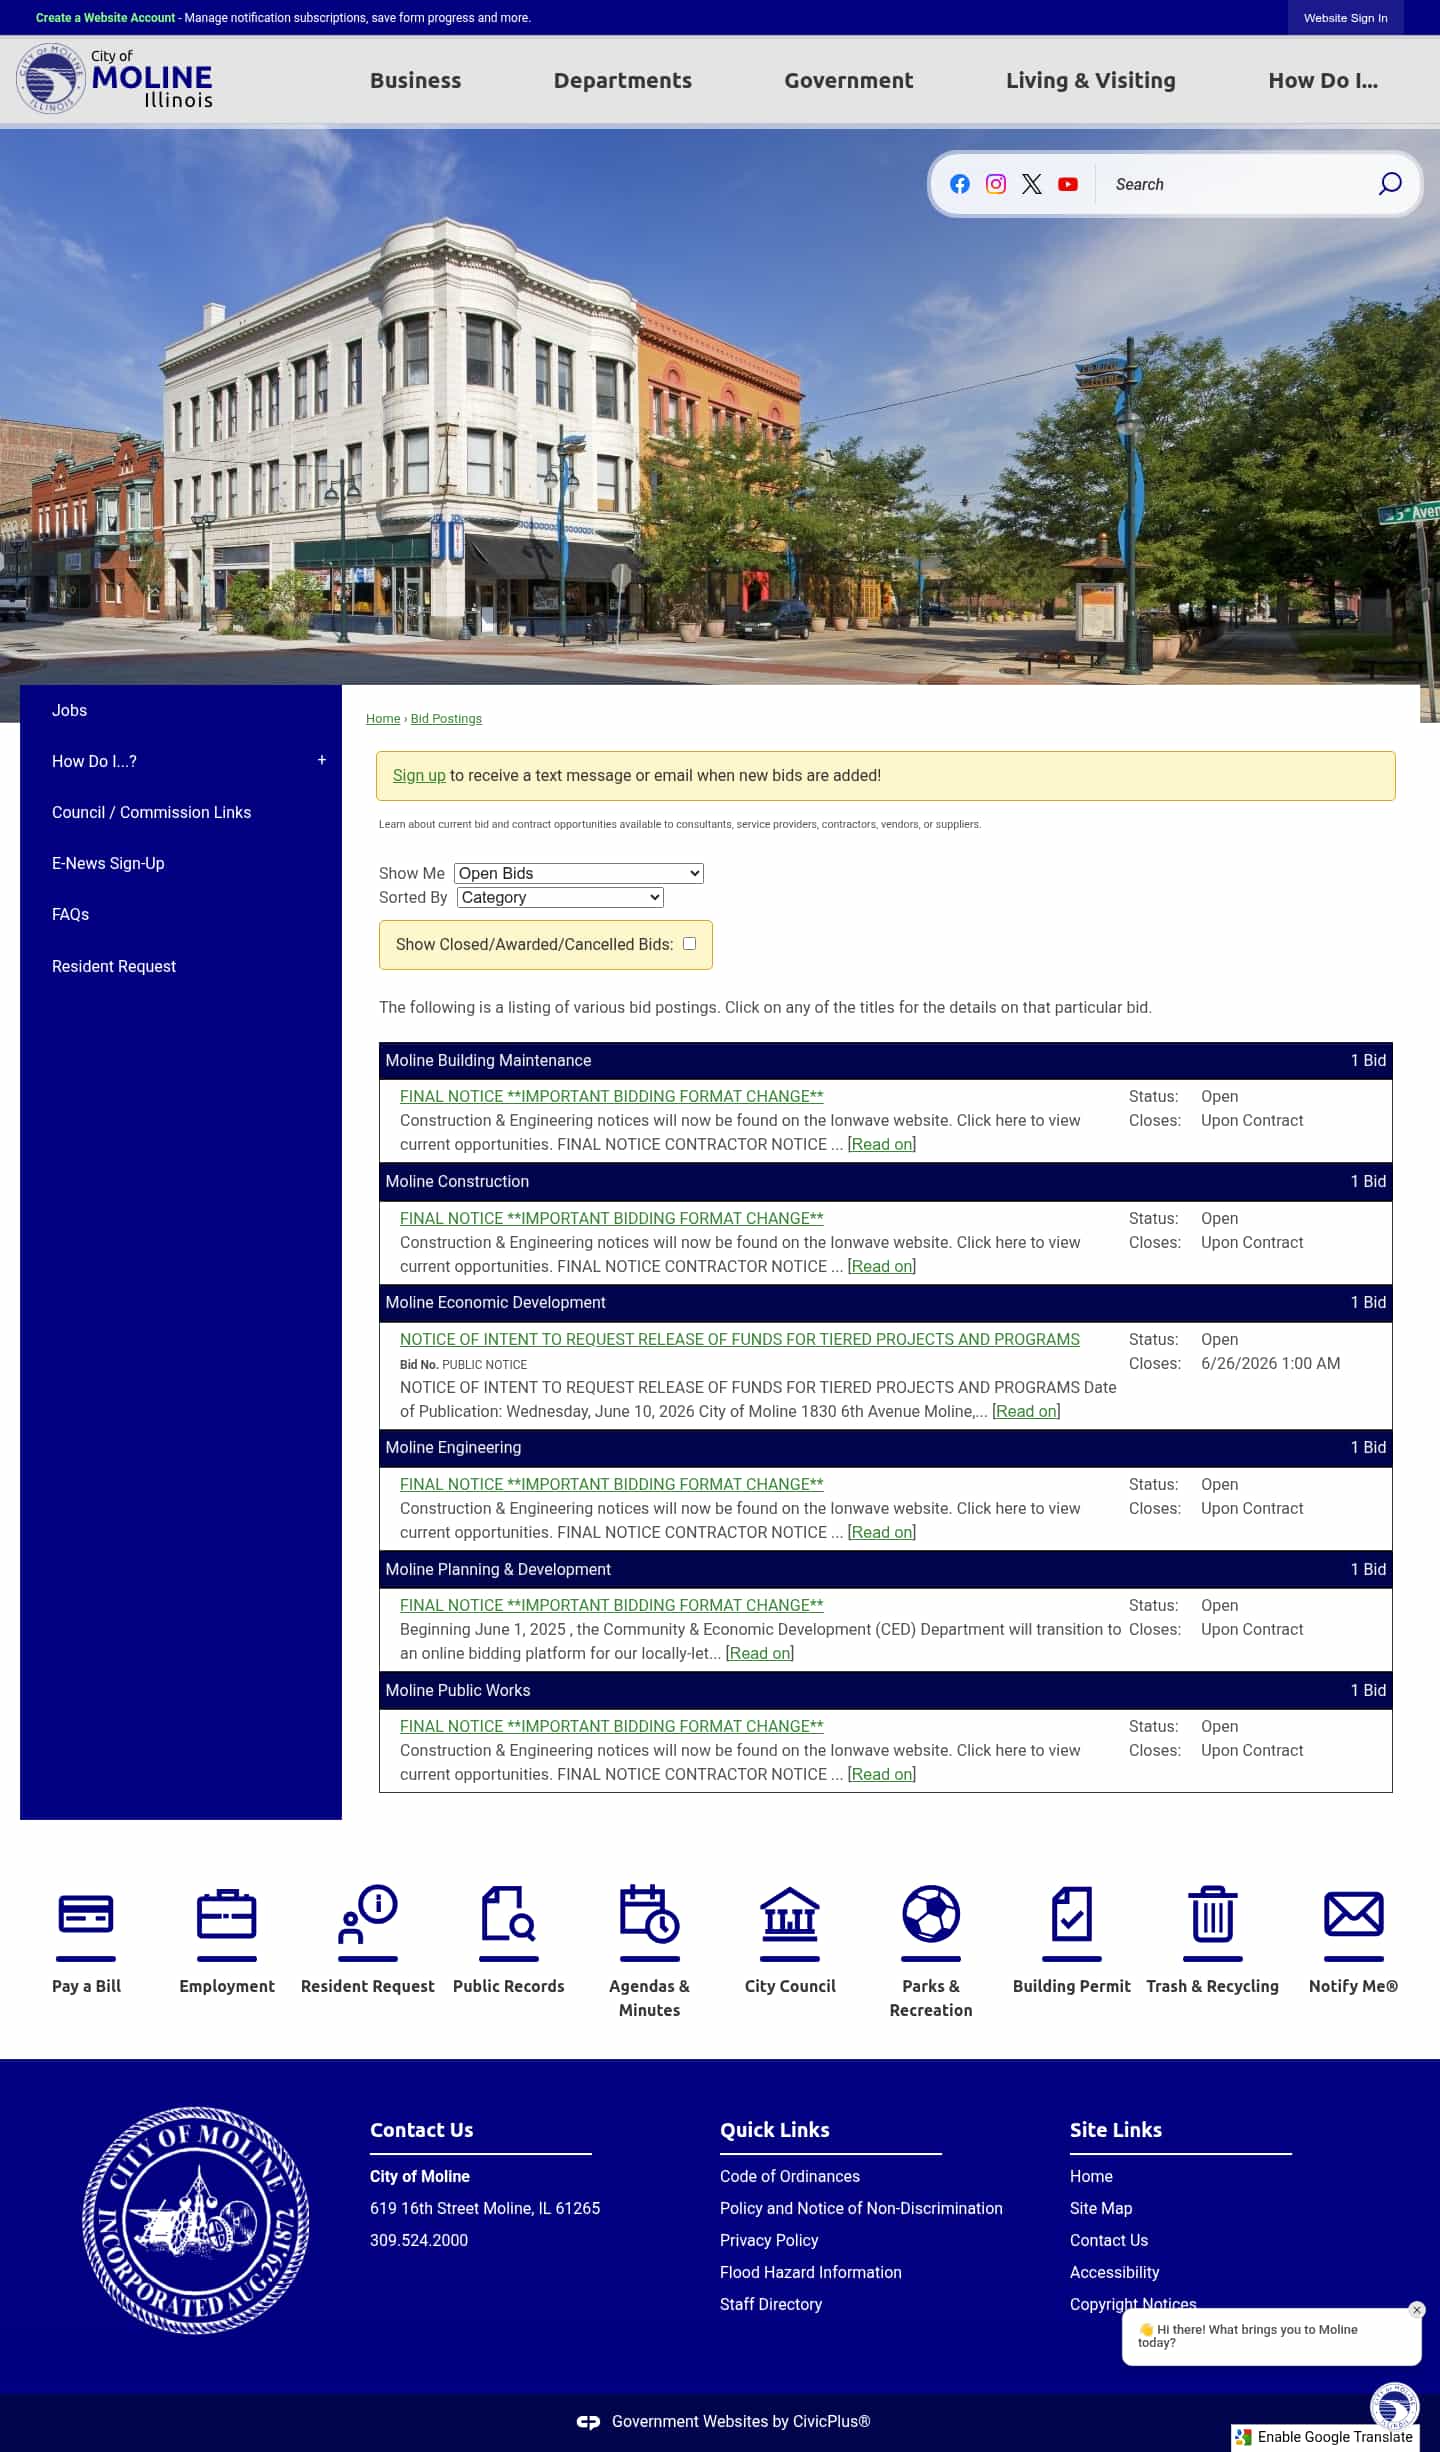This screenshot has width=1440, height=2452.
Task: Open the Sorted By dropdown
Action: tap(561, 897)
